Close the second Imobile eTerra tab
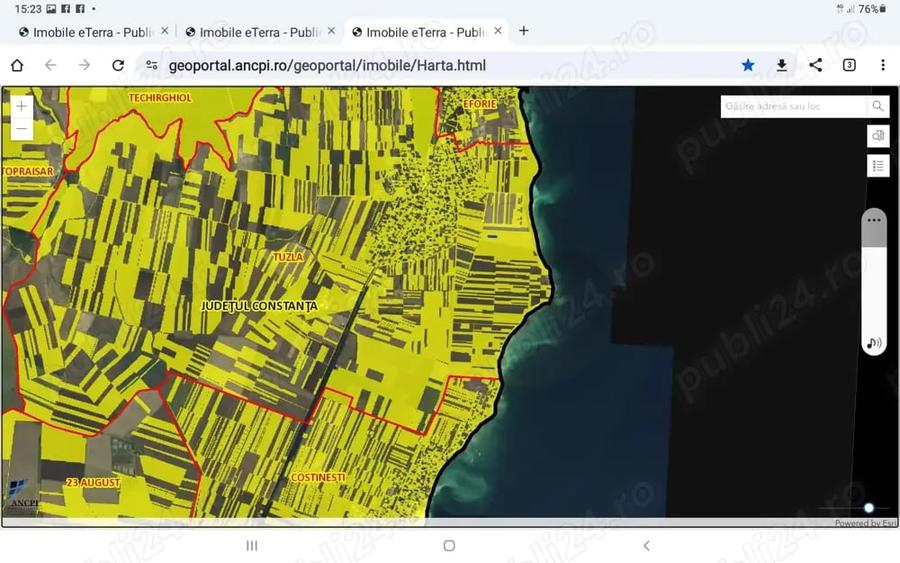 point(331,31)
